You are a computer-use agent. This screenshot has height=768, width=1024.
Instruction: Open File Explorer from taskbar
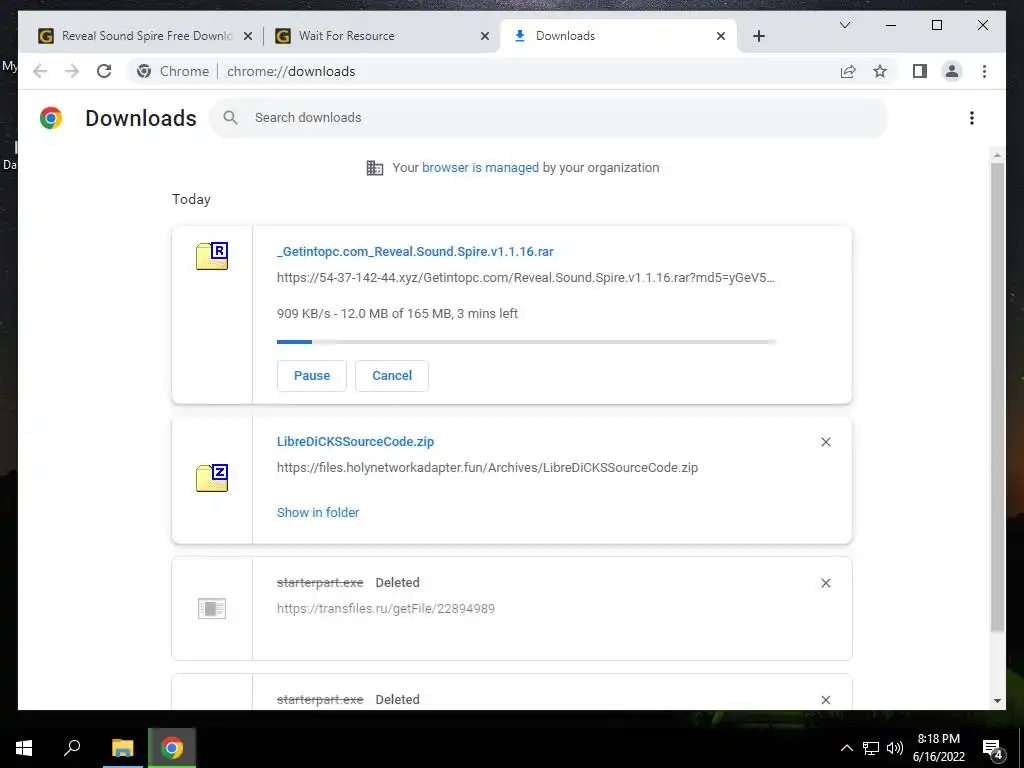tap(122, 748)
